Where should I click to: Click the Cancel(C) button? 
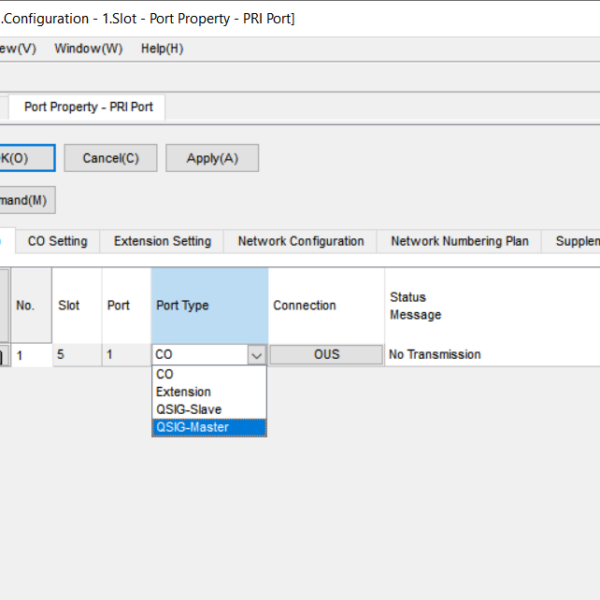point(110,158)
